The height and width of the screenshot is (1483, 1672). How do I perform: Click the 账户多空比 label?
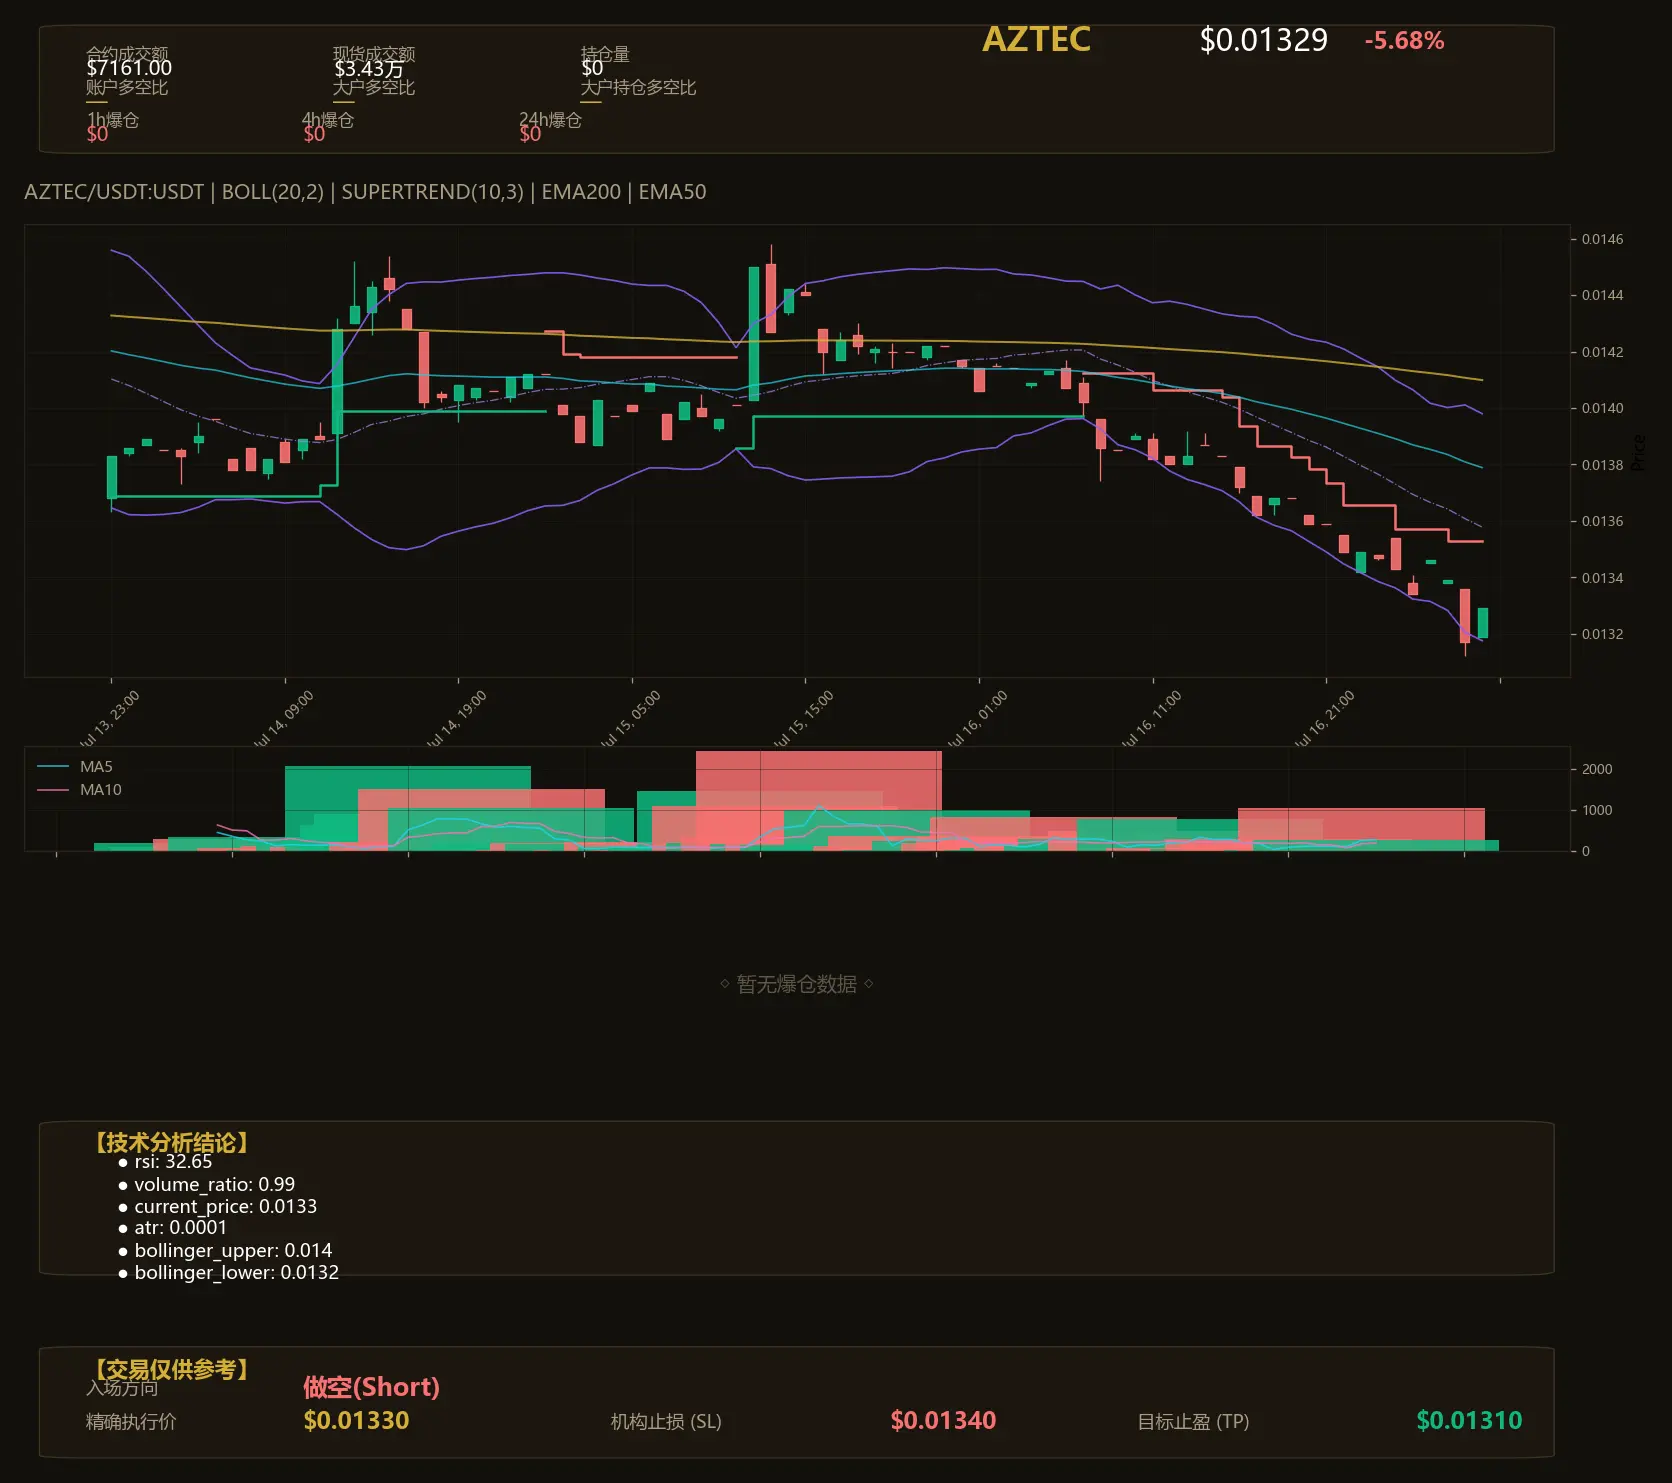point(127,87)
